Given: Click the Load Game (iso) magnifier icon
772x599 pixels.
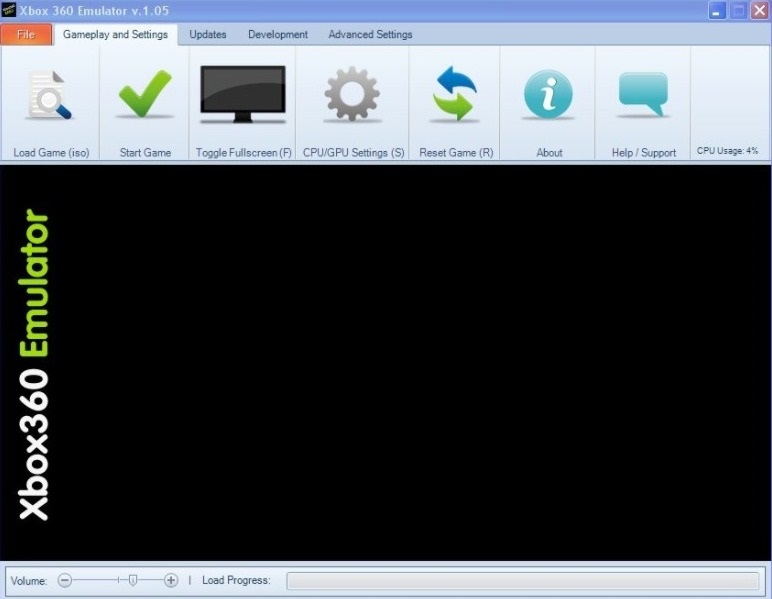Looking at the screenshot, I should tap(50, 96).
